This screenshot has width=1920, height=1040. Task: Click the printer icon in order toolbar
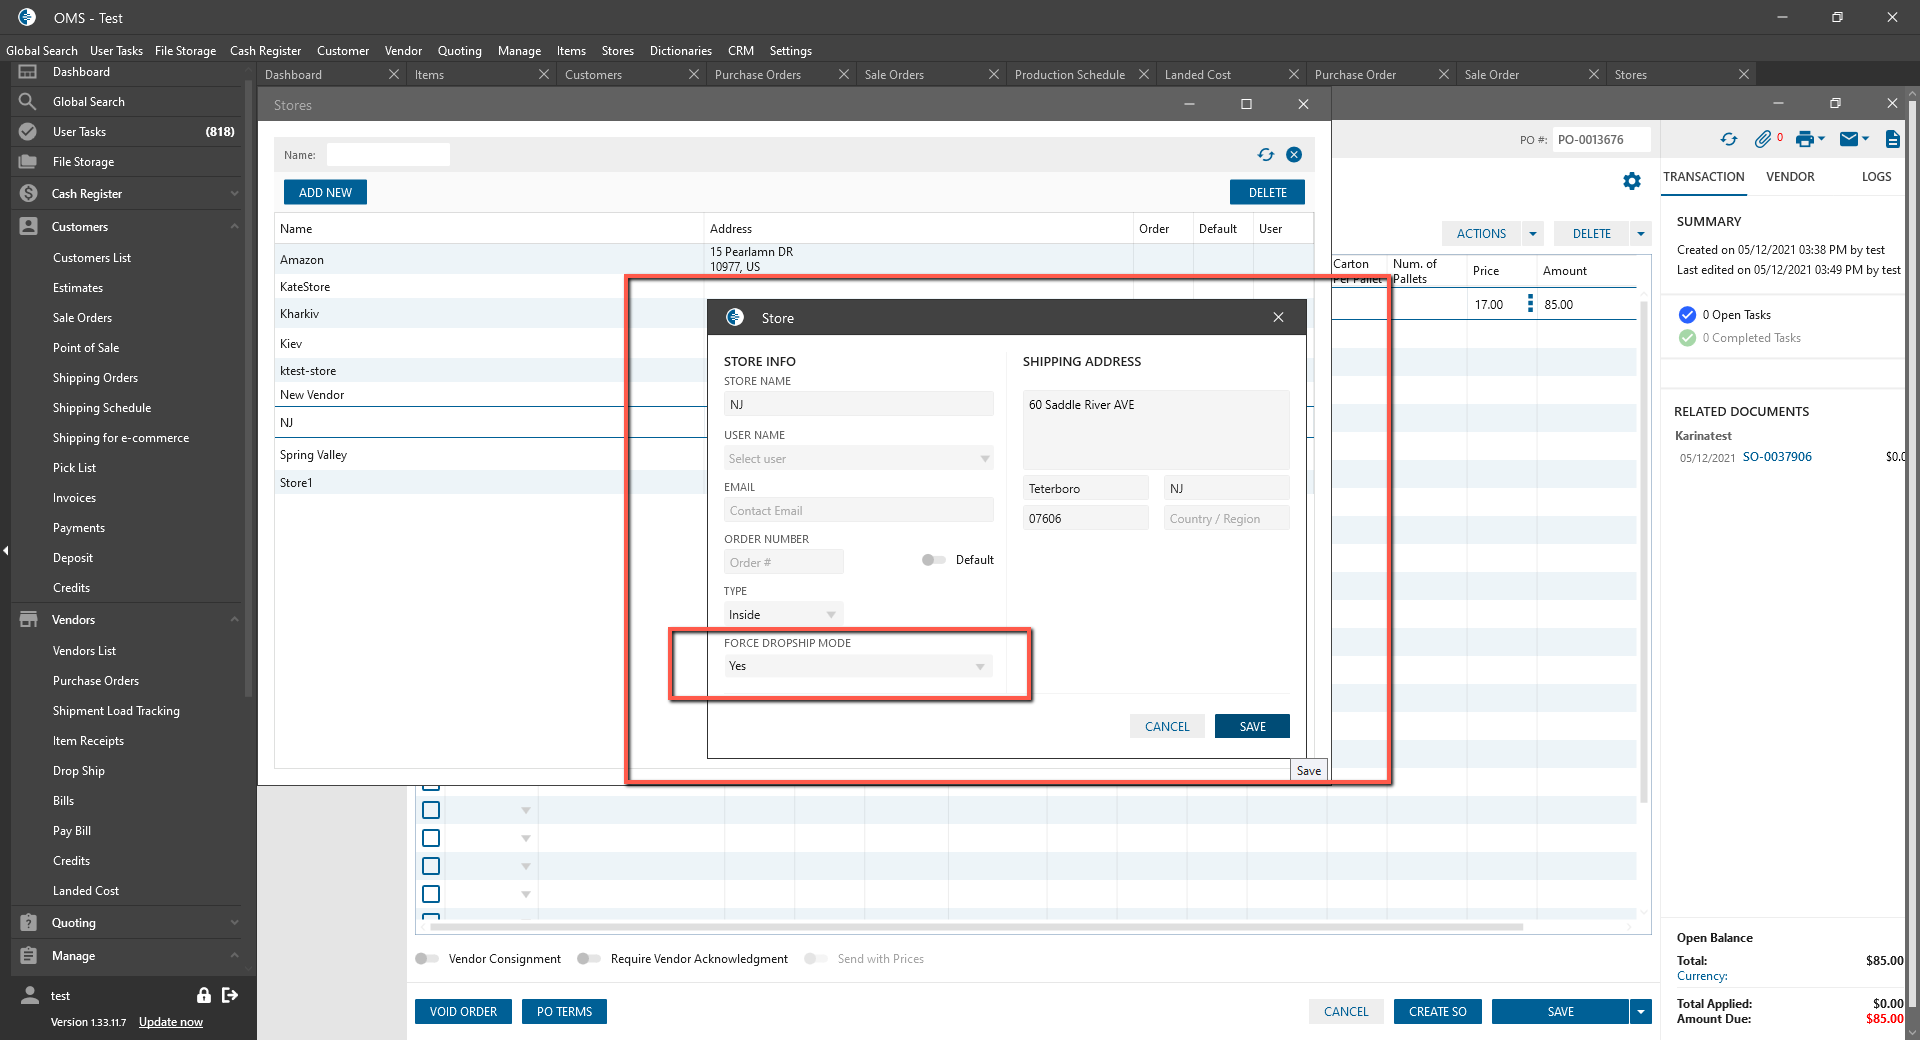tap(1804, 139)
